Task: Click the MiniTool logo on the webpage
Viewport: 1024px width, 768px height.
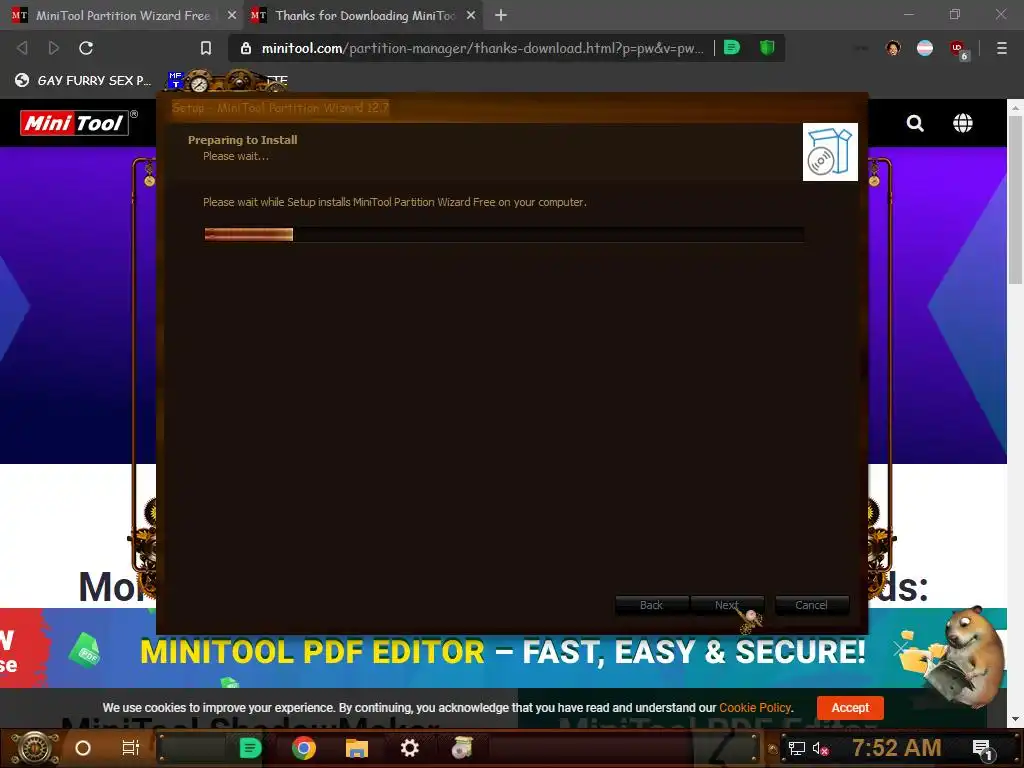Action: 78,123
